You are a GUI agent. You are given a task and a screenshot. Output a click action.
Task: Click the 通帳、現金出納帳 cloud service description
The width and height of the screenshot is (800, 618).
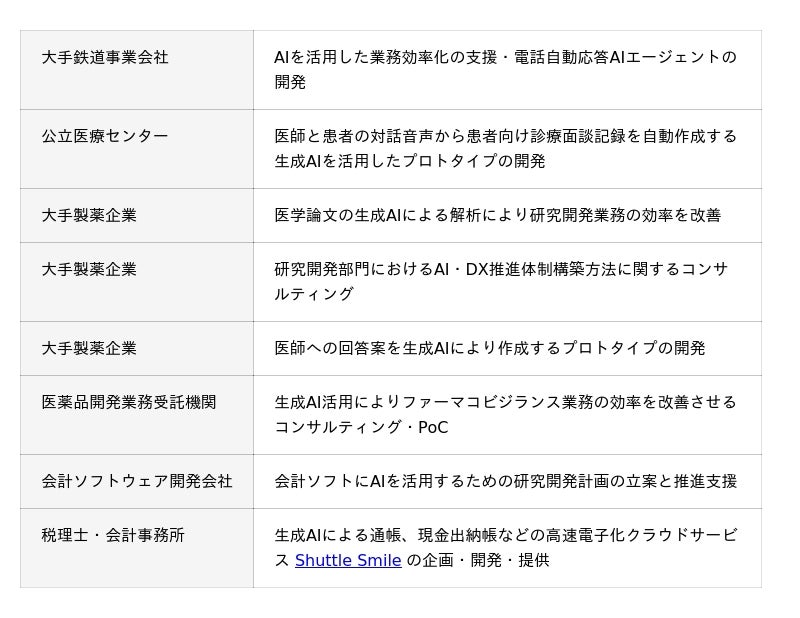(505, 536)
